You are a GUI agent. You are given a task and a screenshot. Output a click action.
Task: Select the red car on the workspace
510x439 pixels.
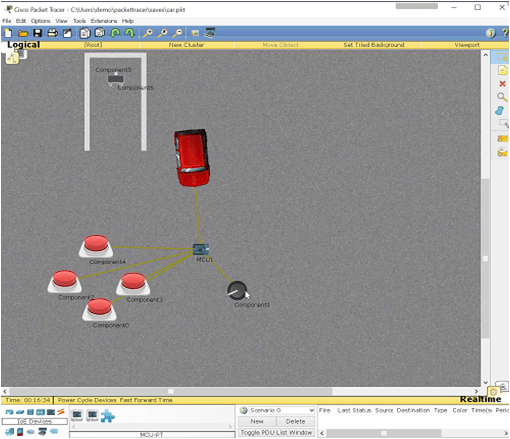(x=192, y=158)
